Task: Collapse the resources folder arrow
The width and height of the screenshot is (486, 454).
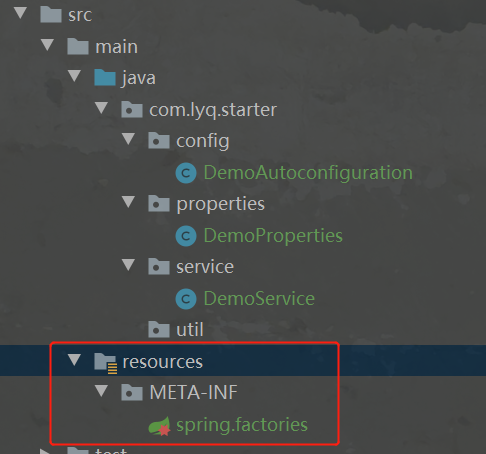Action: [x=74, y=360]
